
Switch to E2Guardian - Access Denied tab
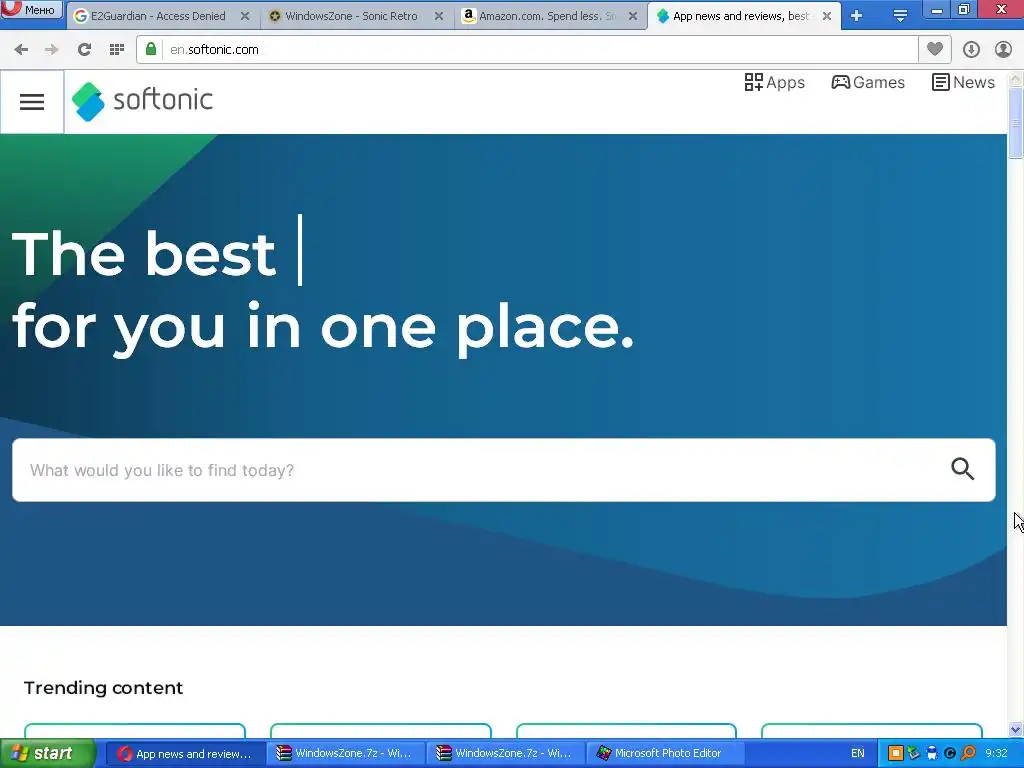(x=159, y=16)
